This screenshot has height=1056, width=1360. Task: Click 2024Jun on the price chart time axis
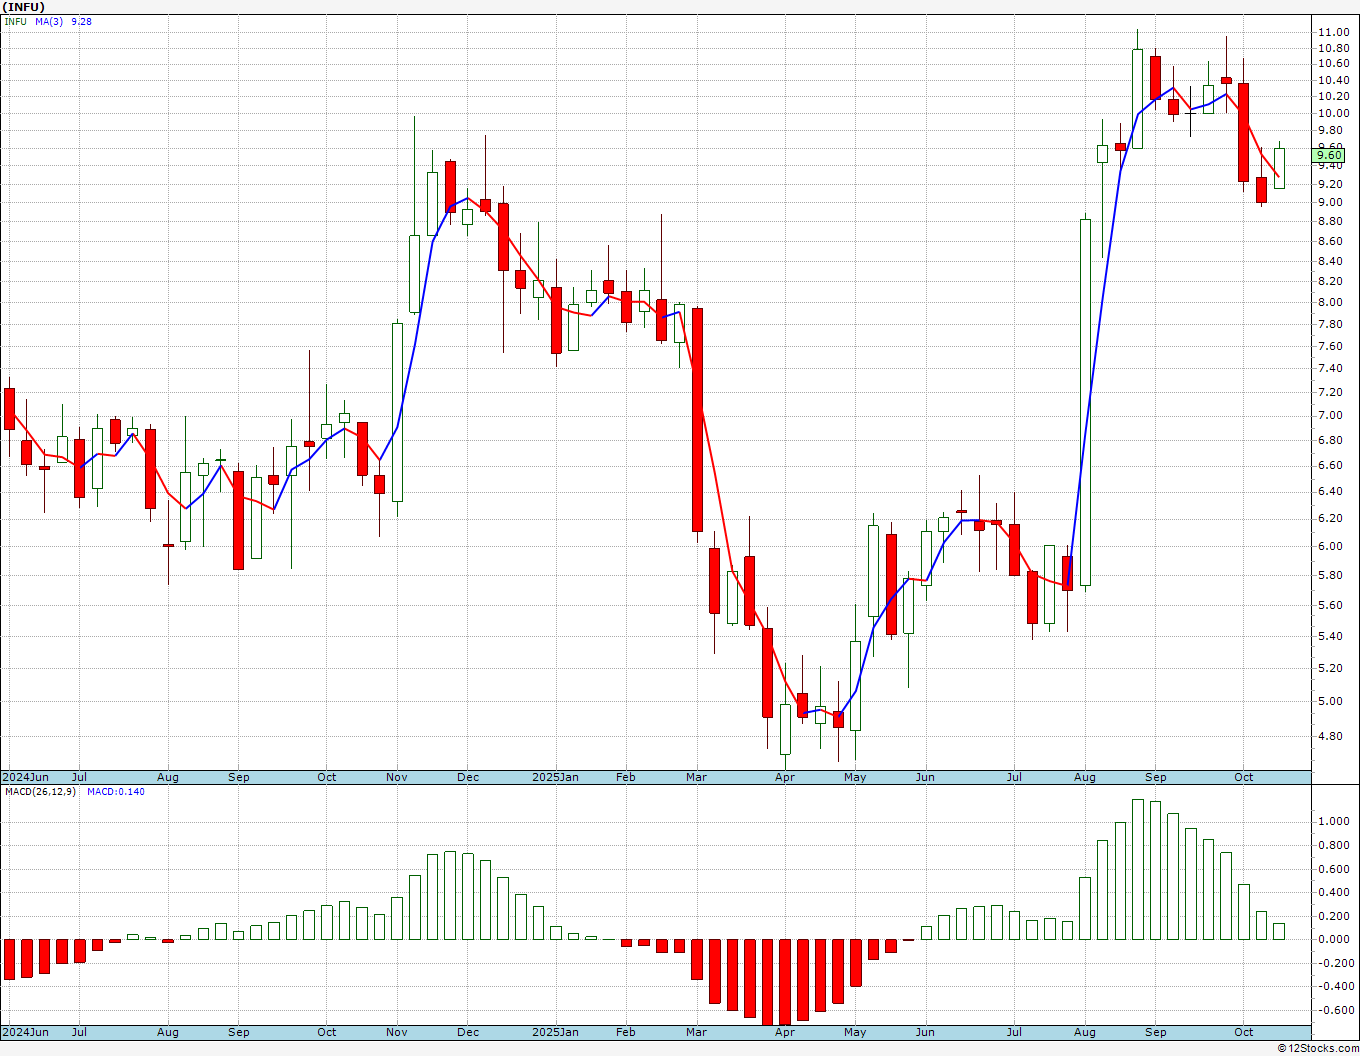(25, 777)
